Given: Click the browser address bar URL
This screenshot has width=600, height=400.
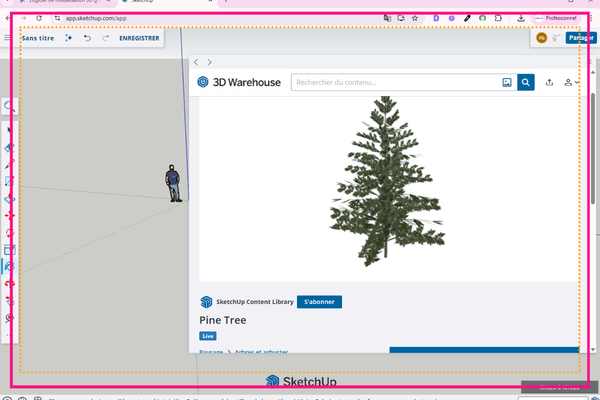Looking at the screenshot, I should tap(96, 18).
